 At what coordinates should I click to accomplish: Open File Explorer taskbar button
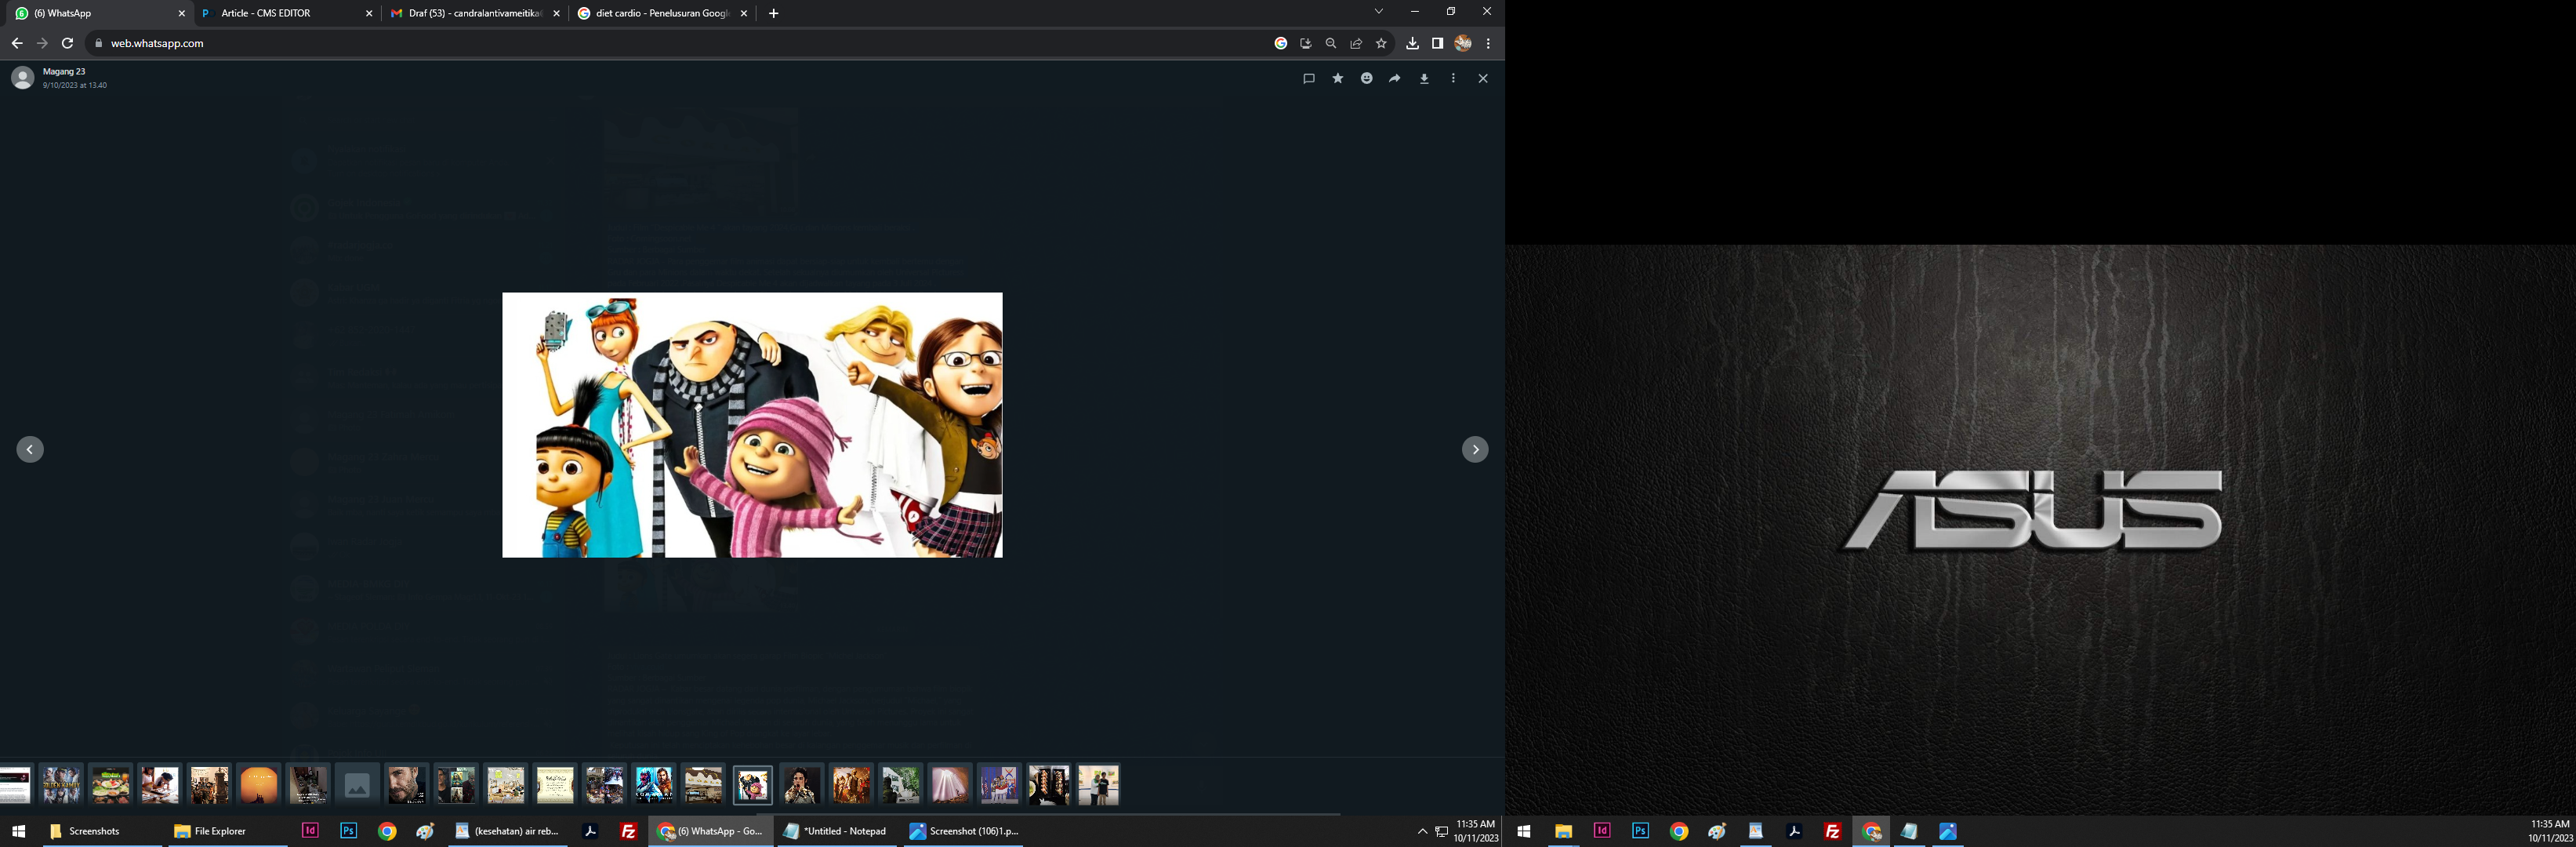click(x=228, y=831)
